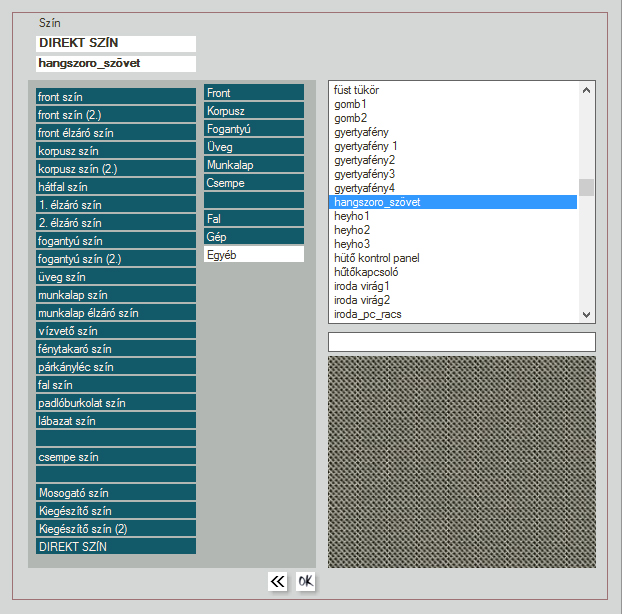Image resolution: width=622 pixels, height=614 pixels.
Task: Select 'füst tükör' in the list
Action: click(453, 90)
